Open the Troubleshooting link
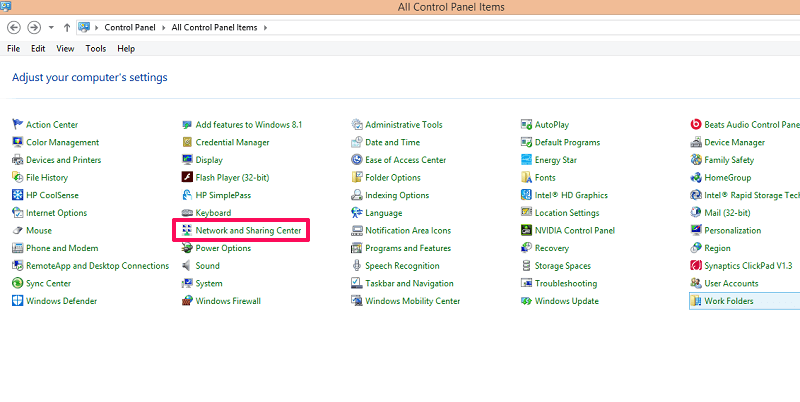The width and height of the screenshot is (800, 402). coord(566,283)
